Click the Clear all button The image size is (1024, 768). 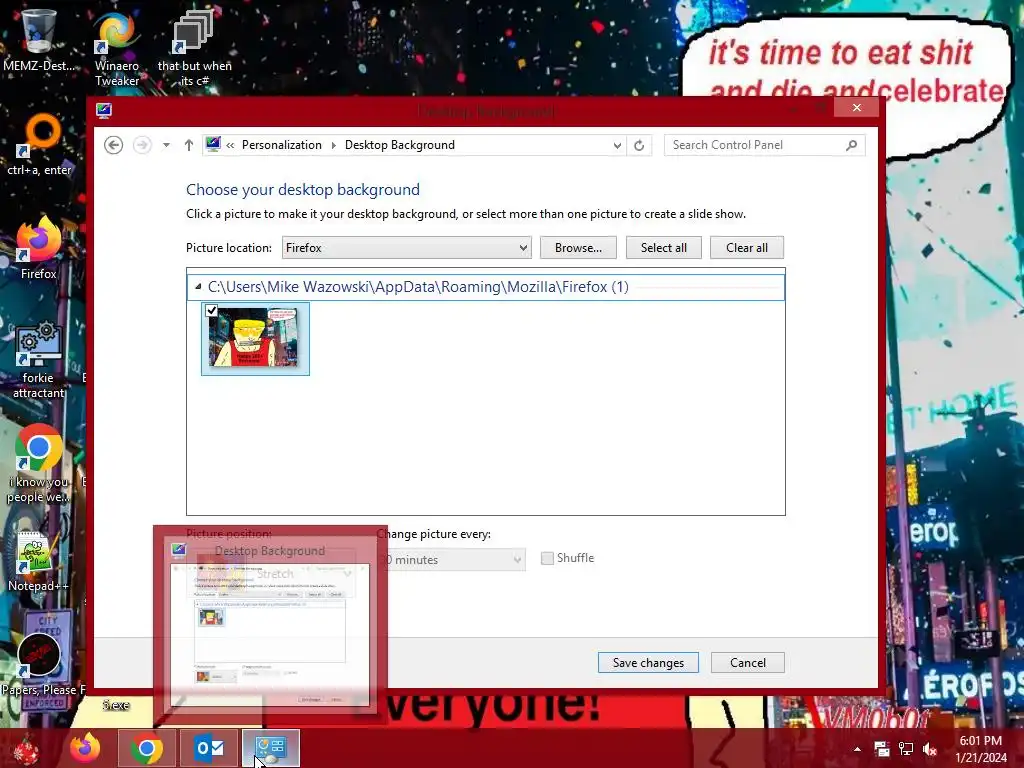(747, 248)
